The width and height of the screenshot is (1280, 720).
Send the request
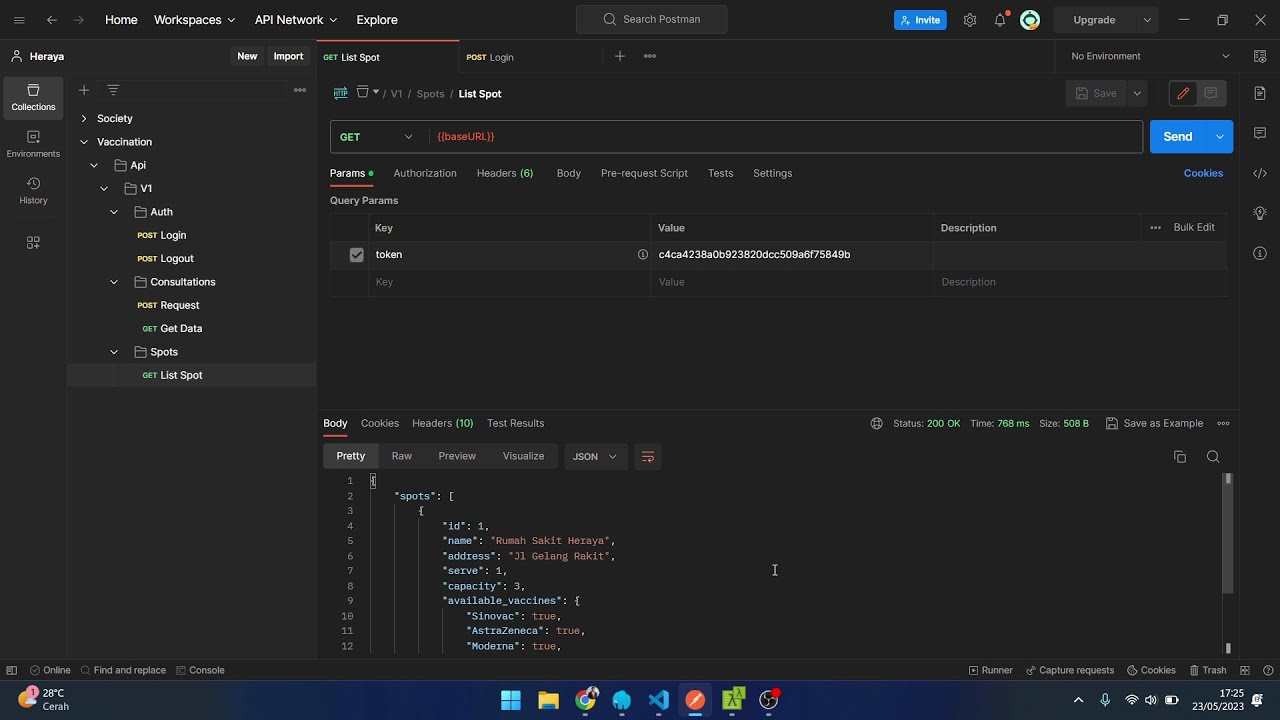1178,137
